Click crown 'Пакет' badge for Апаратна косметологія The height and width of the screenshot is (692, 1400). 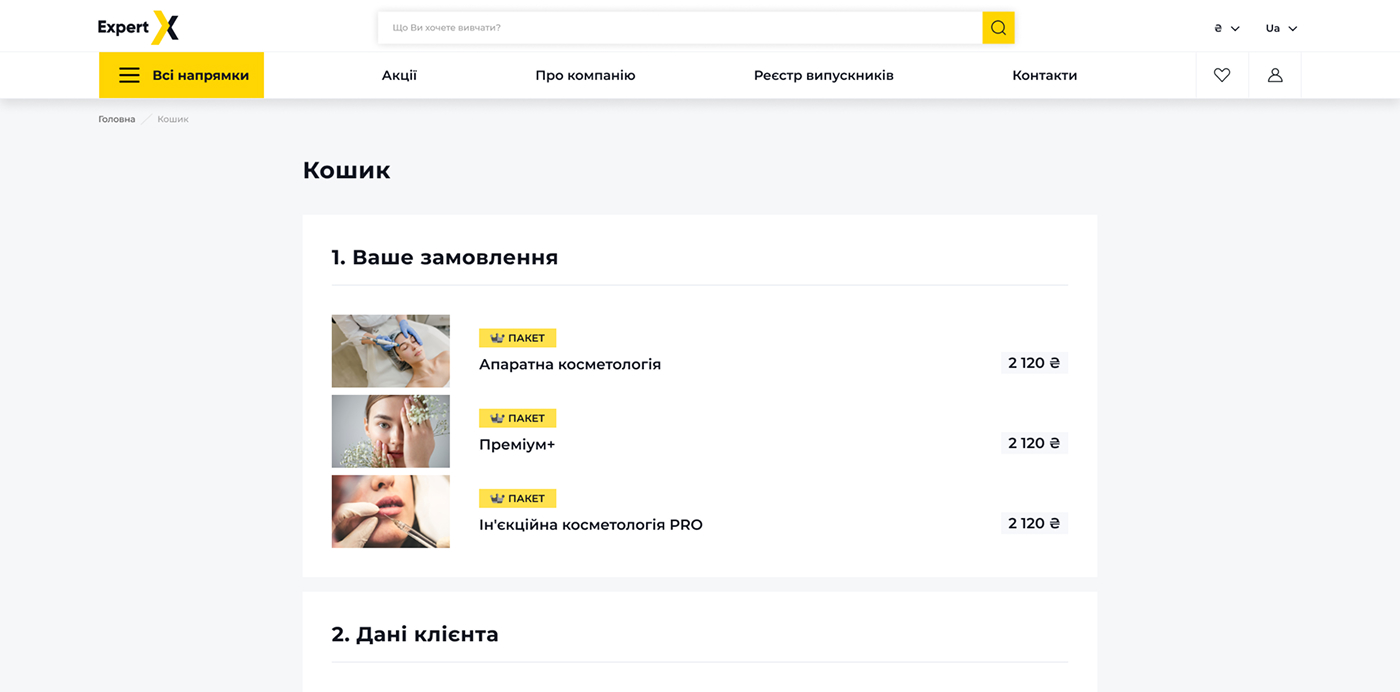[x=517, y=338]
